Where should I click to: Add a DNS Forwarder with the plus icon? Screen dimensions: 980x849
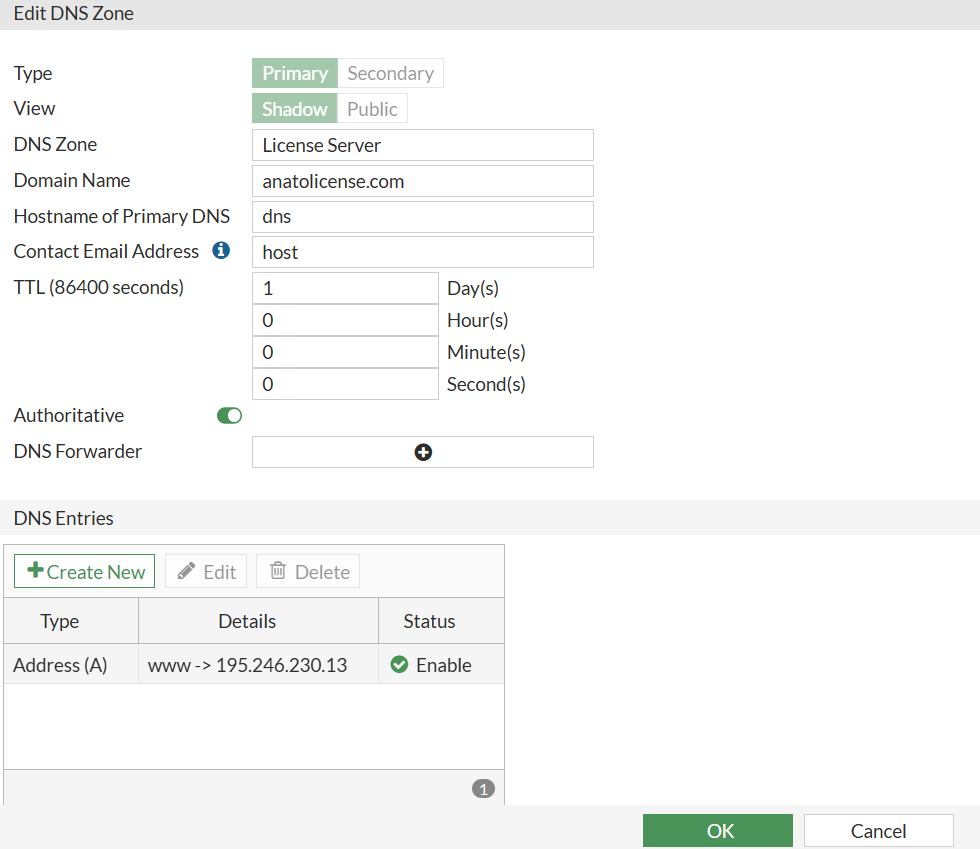tap(422, 452)
